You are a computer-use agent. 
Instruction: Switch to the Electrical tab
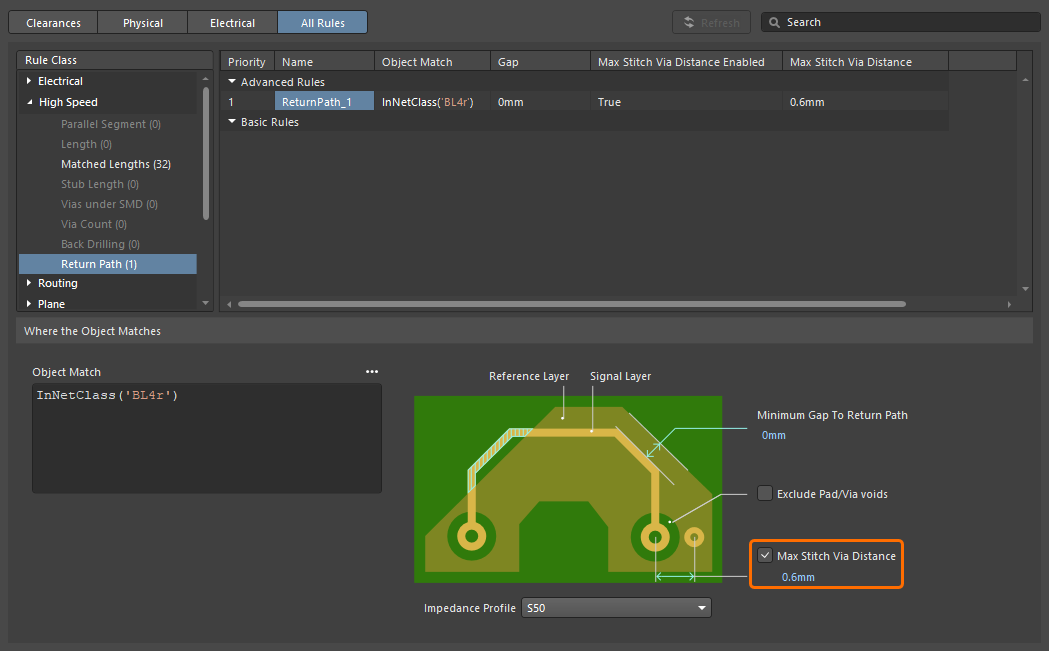point(232,22)
